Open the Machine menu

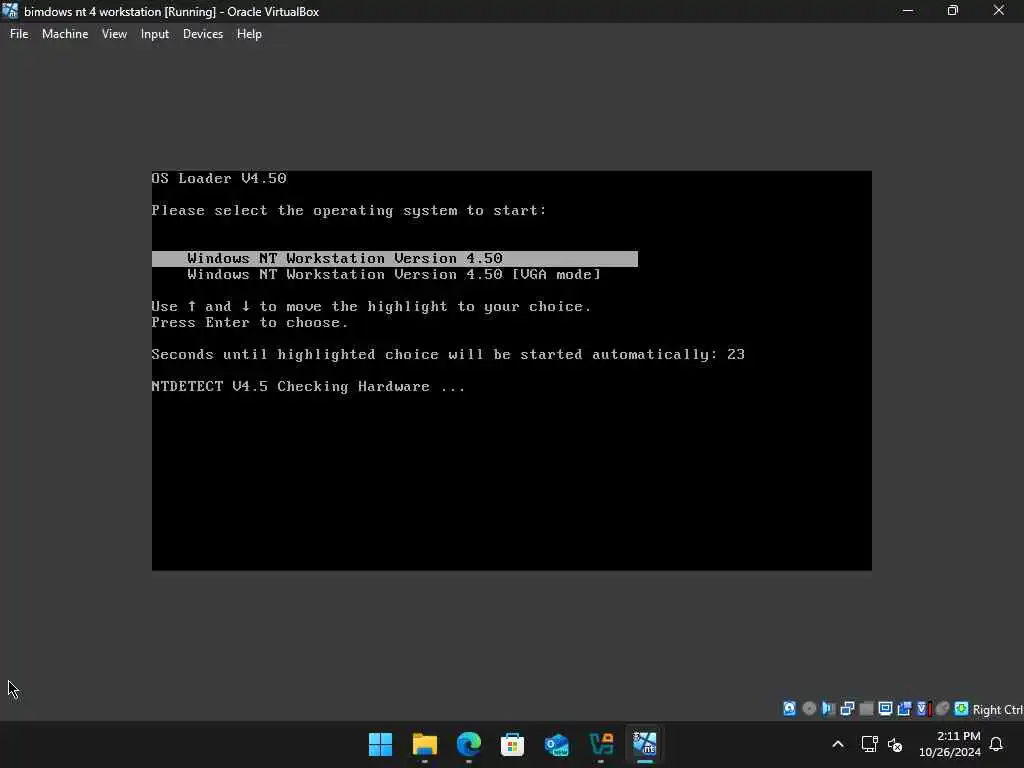(x=65, y=34)
